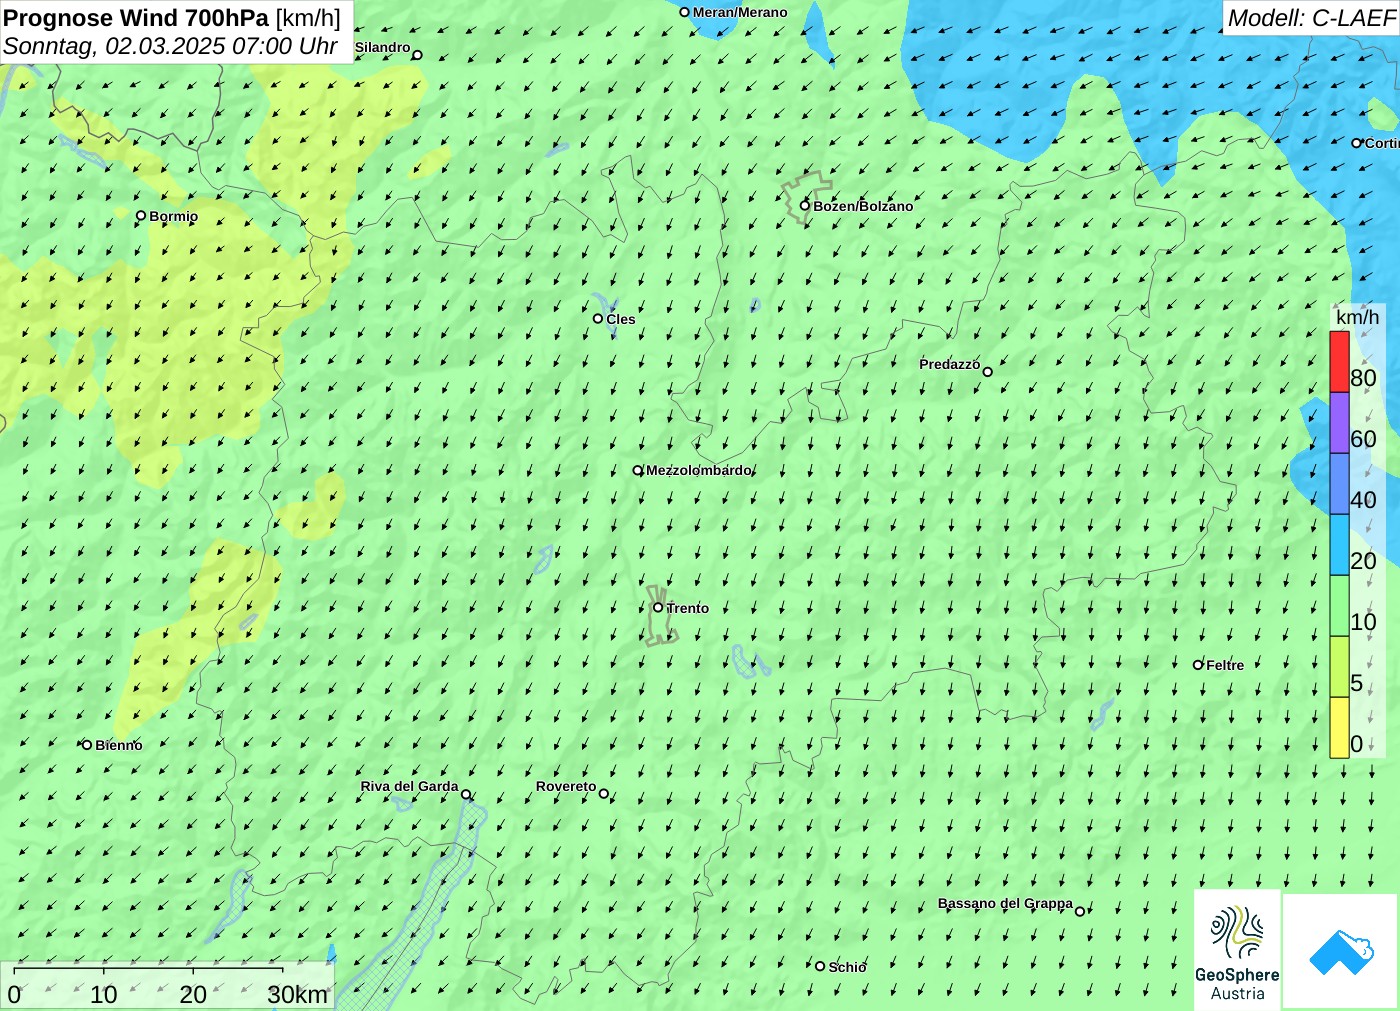Select the Feltre location marker

[x=1198, y=664]
